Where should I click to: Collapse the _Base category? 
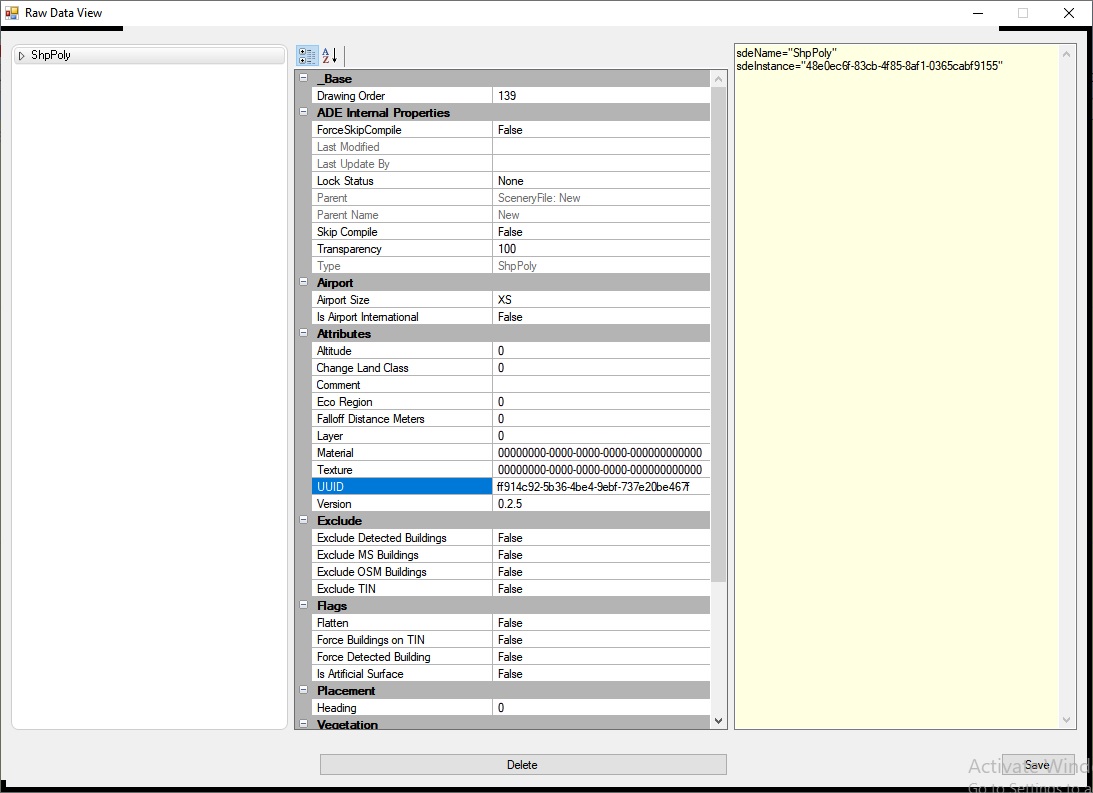(x=303, y=78)
